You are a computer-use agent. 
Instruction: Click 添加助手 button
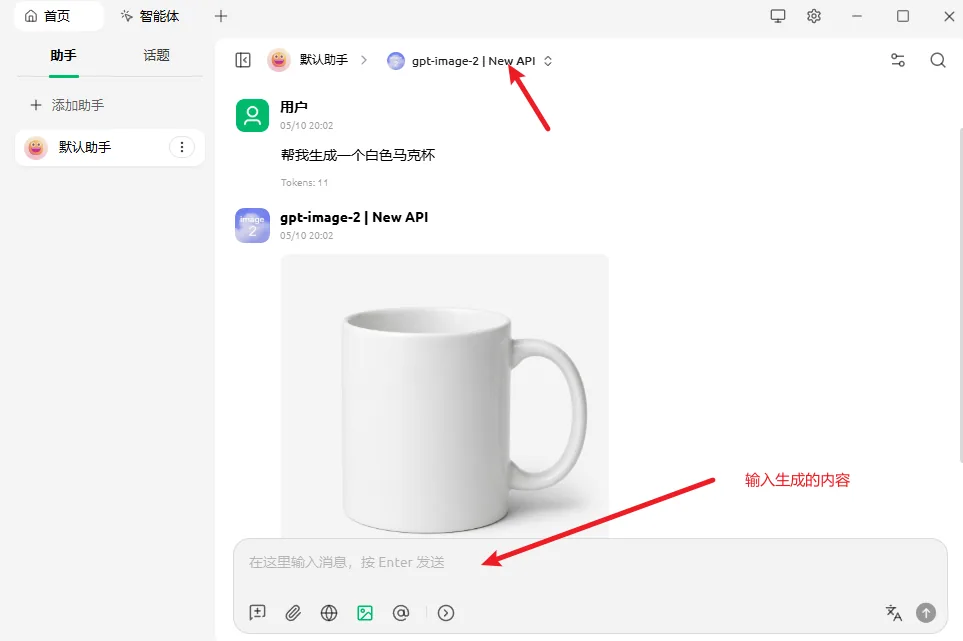pos(67,105)
